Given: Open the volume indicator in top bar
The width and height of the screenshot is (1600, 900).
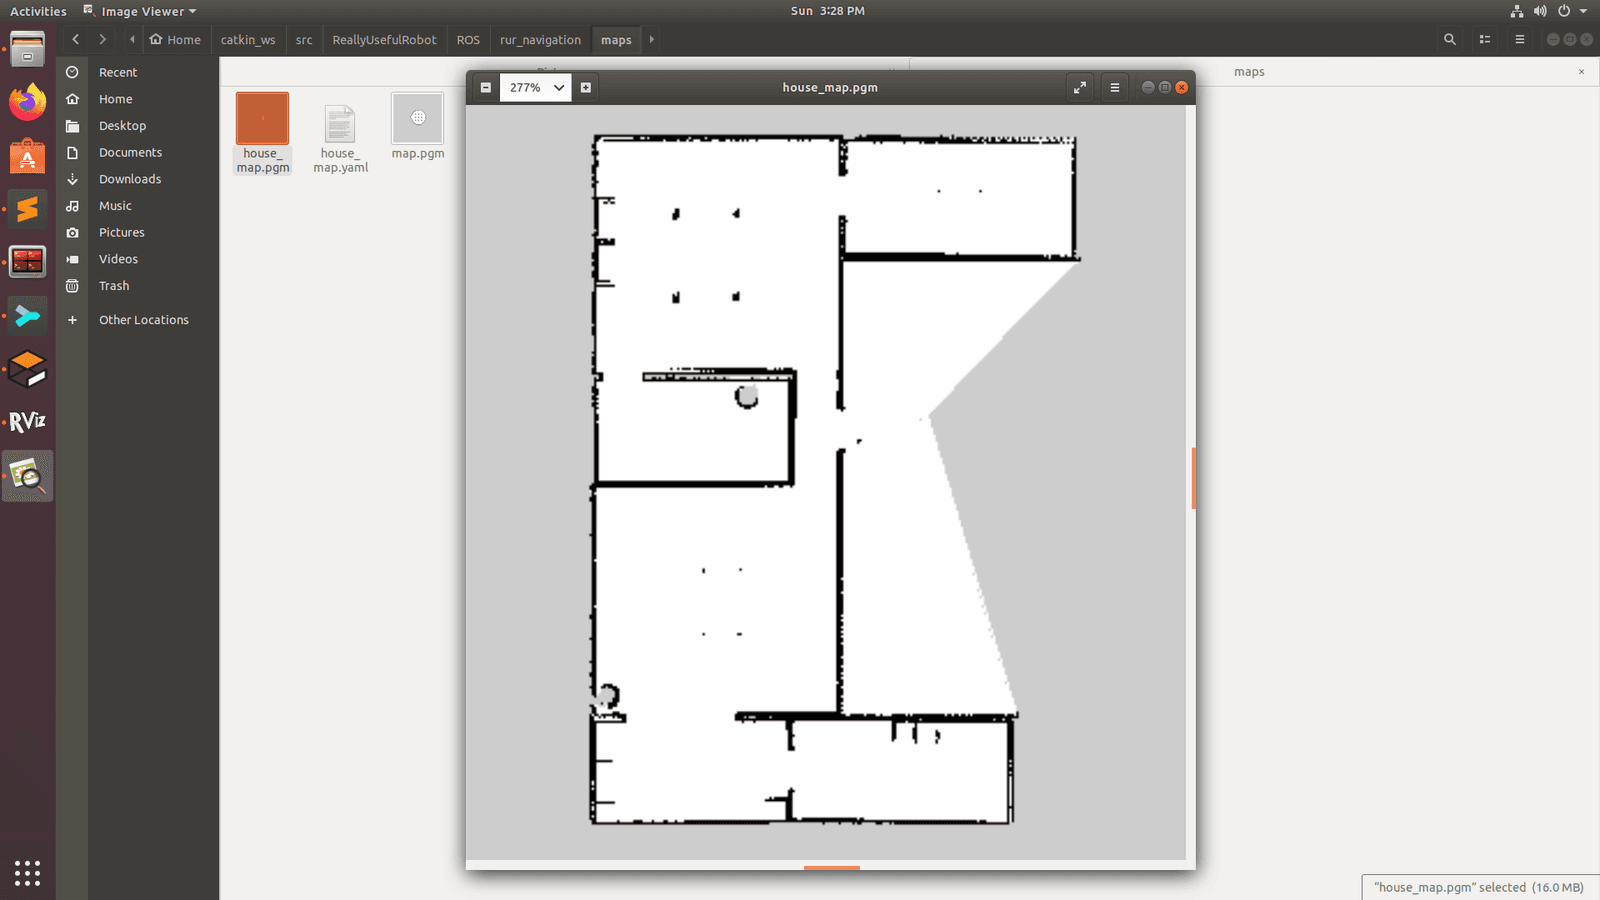Looking at the screenshot, I should click(1540, 11).
